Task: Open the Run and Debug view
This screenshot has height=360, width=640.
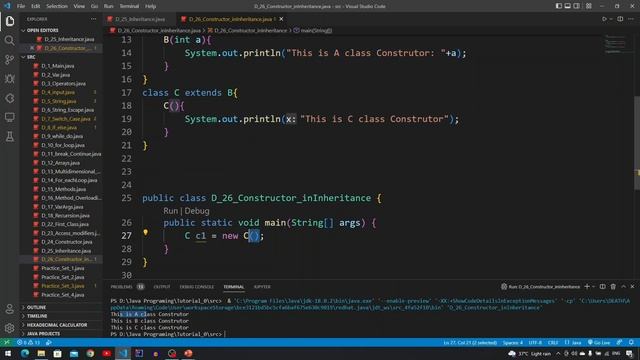Action: (x=10, y=79)
